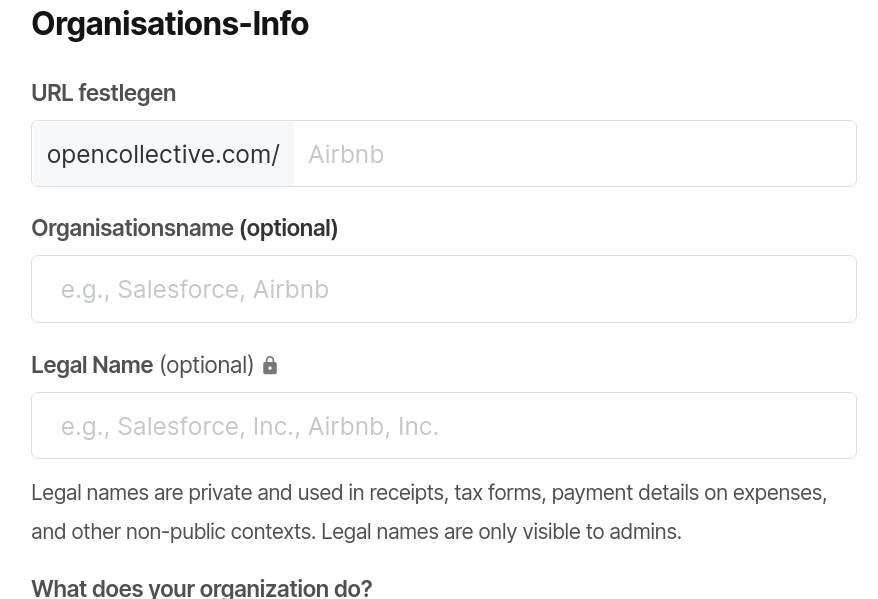Click the opencollective.com/ URL prefix
Viewport: 878px width, 599px height.
[163, 154]
